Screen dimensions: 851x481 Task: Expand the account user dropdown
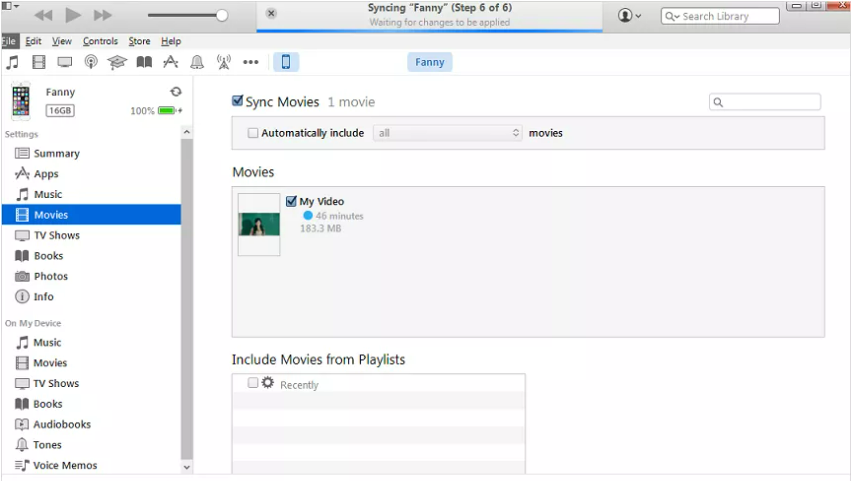pos(630,16)
